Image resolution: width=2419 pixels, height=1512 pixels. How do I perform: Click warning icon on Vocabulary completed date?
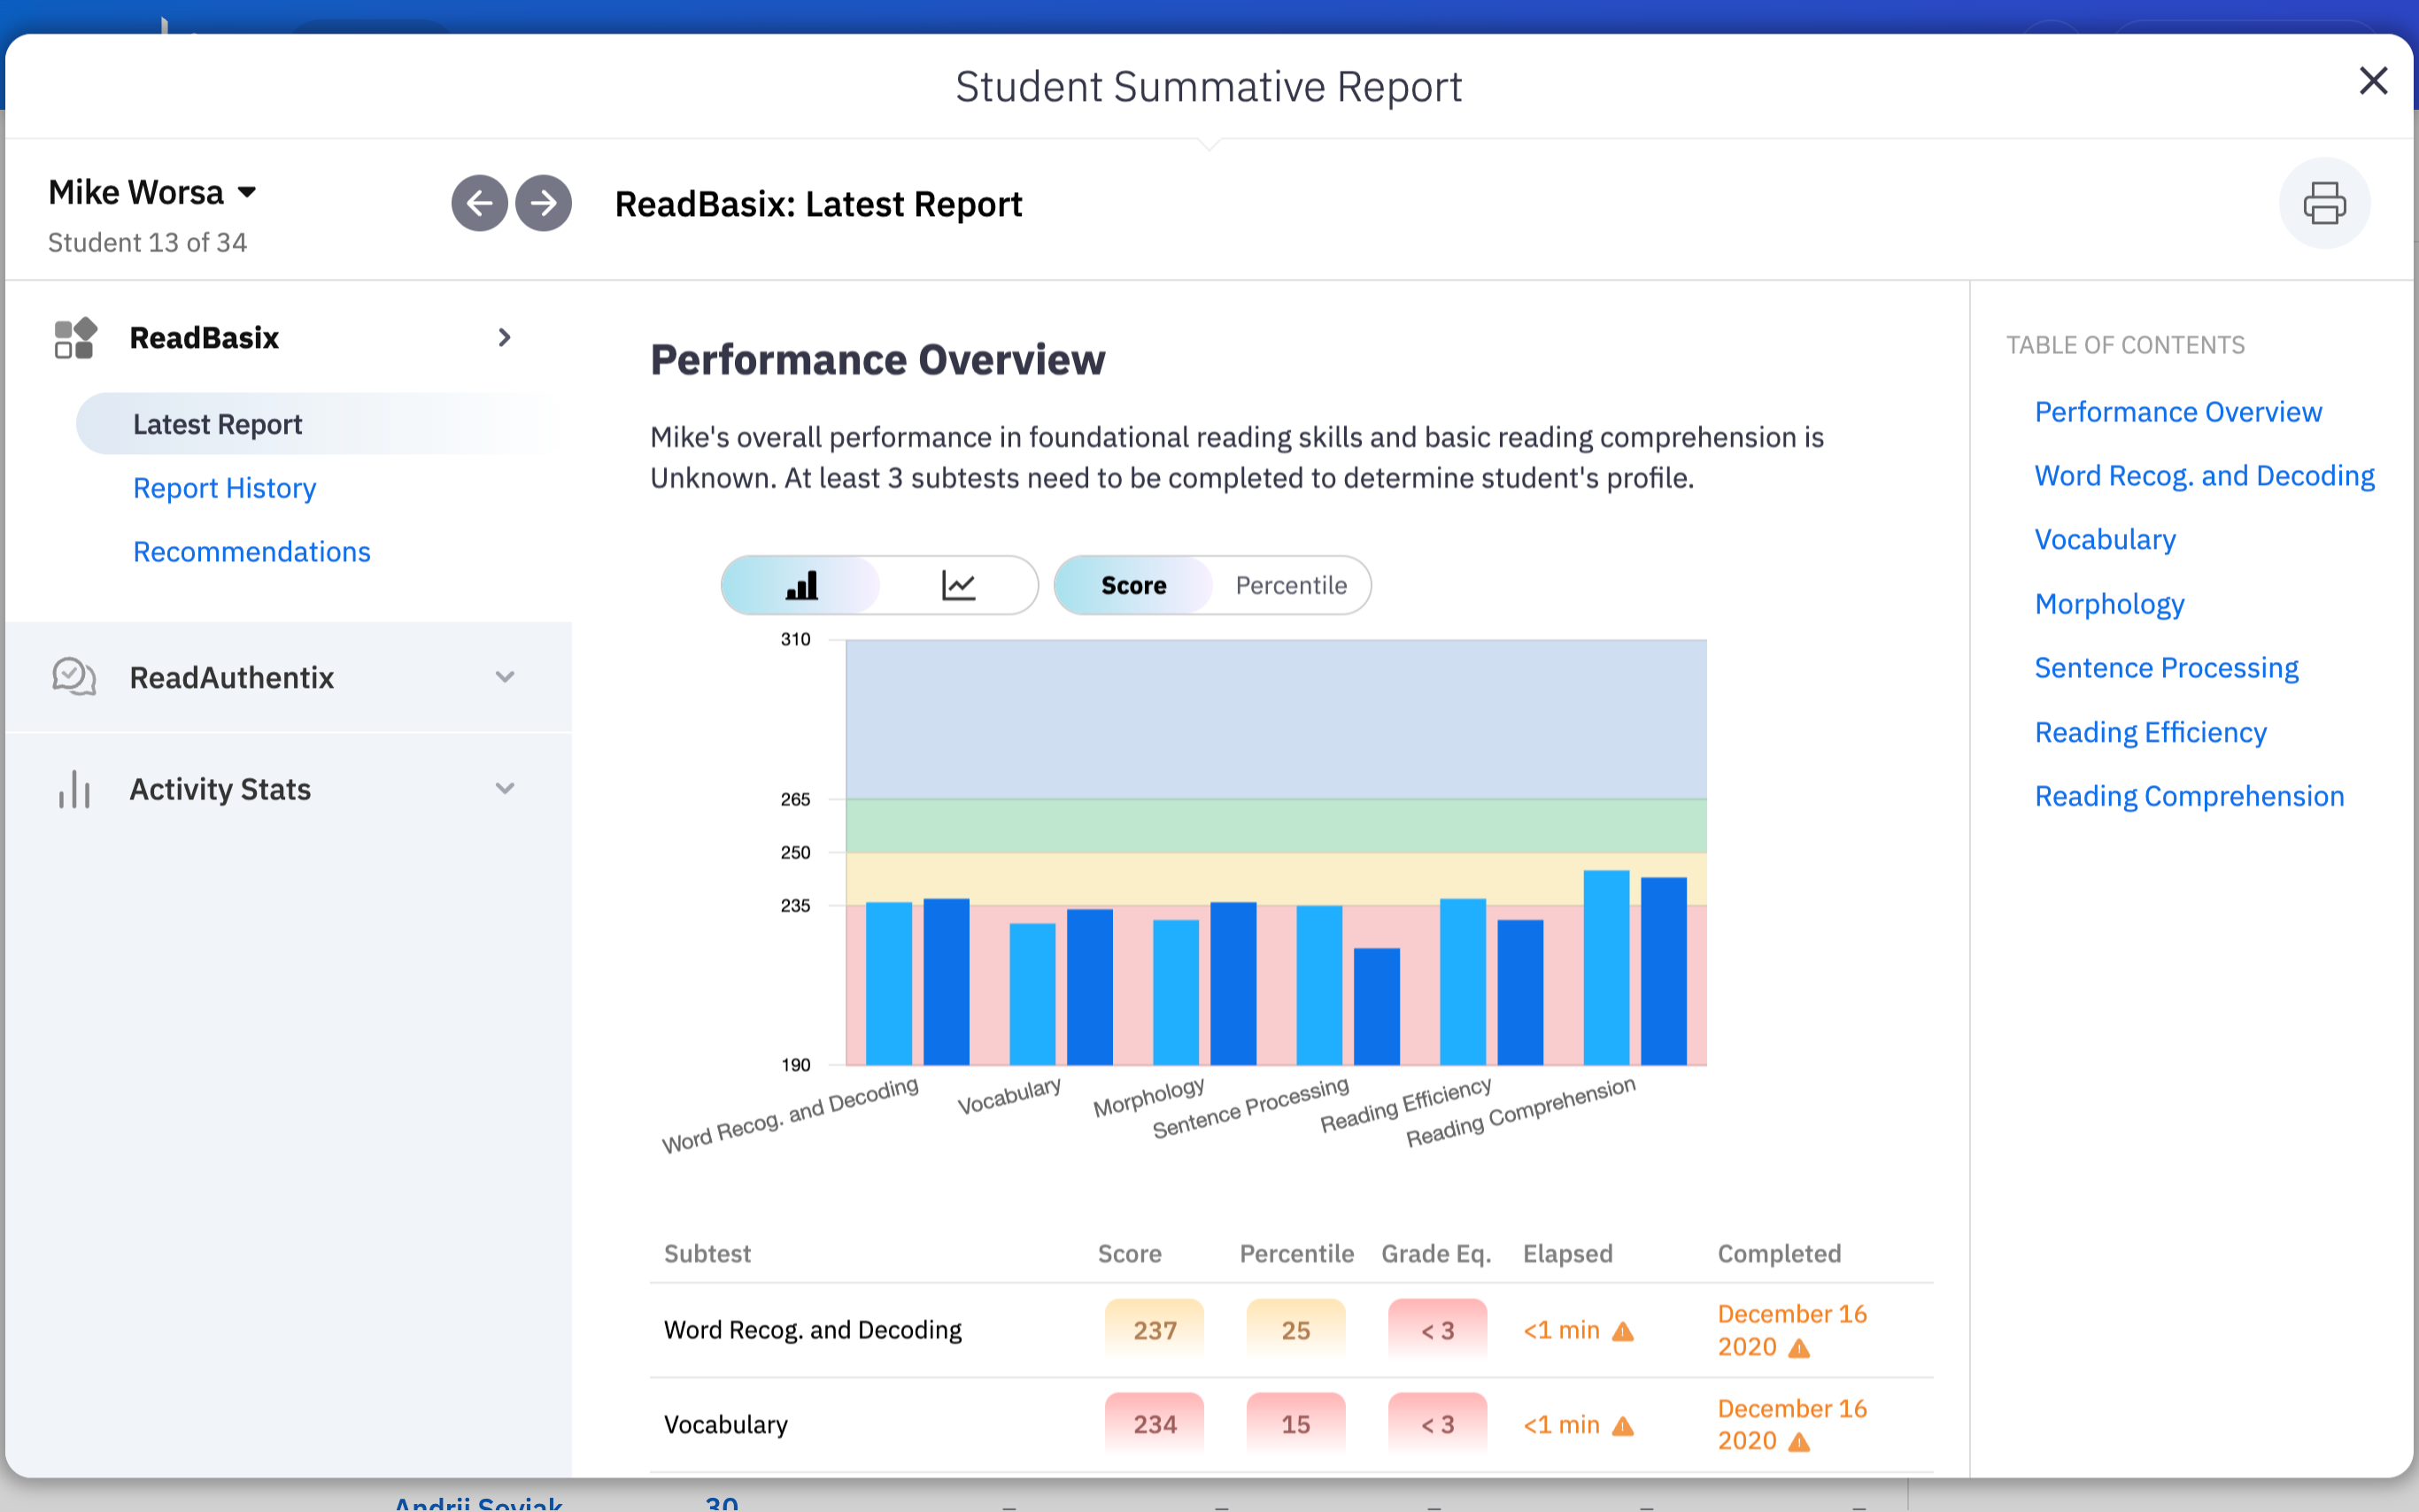point(1799,1442)
